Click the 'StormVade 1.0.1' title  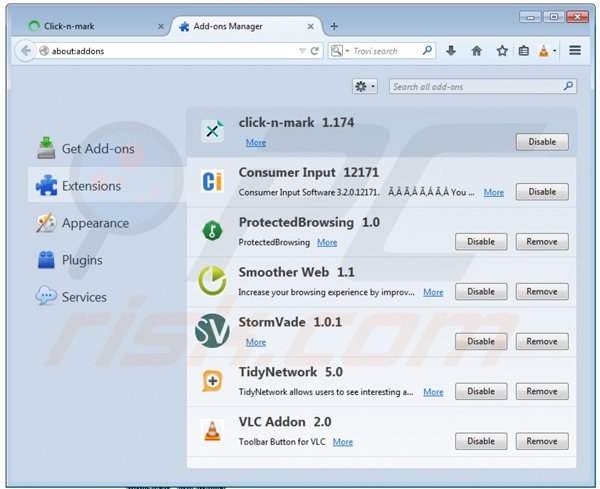[290, 322]
